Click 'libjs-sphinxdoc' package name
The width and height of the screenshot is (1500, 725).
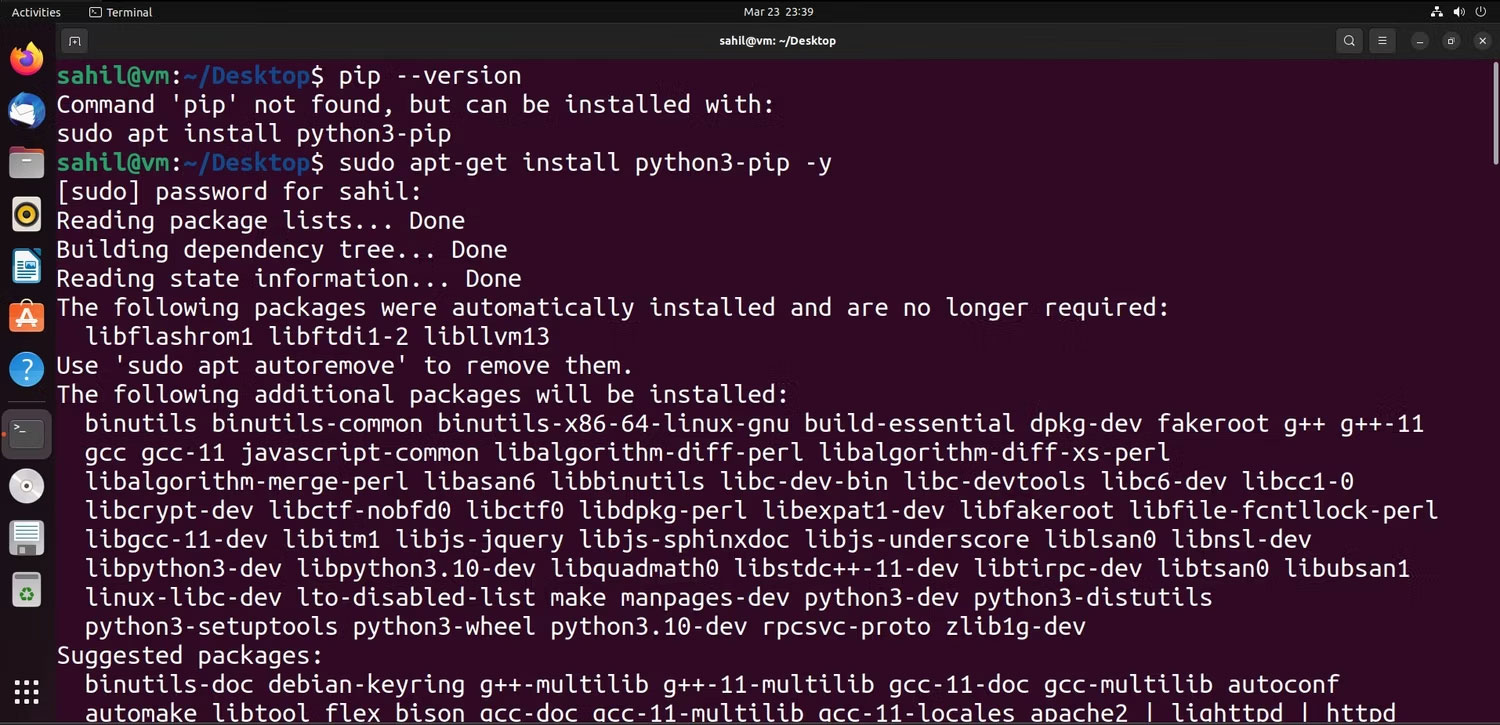[x=684, y=540]
